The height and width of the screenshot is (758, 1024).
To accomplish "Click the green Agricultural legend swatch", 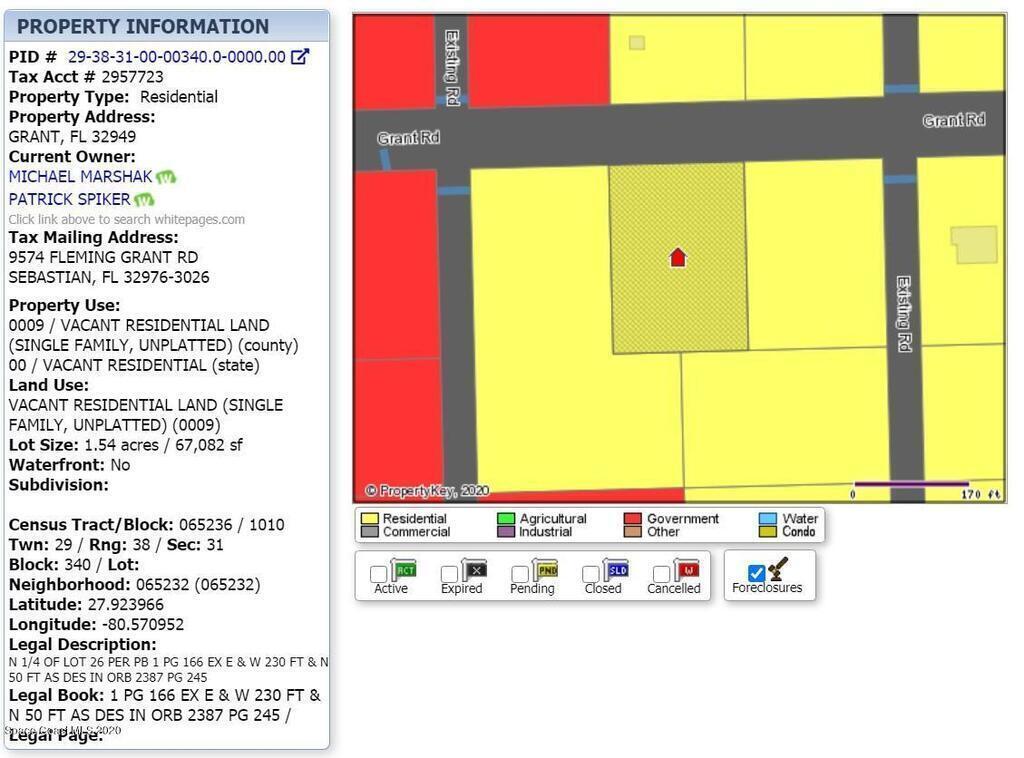I will pyautogui.click(x=505, y=519).
